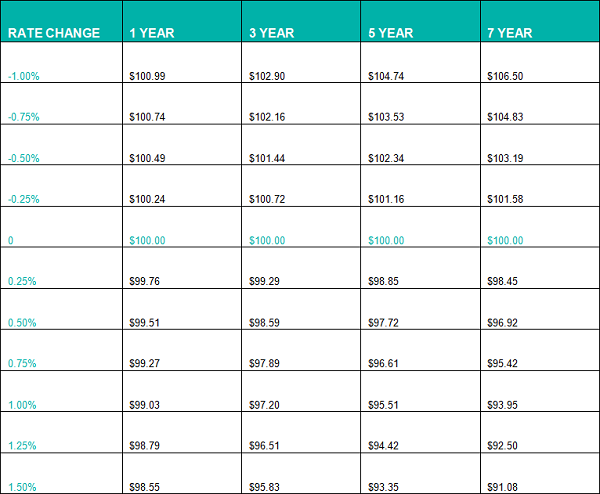Select the 1.50% rate change row label
The width and height of the screenshot is (600, 494).
point(22,486)
